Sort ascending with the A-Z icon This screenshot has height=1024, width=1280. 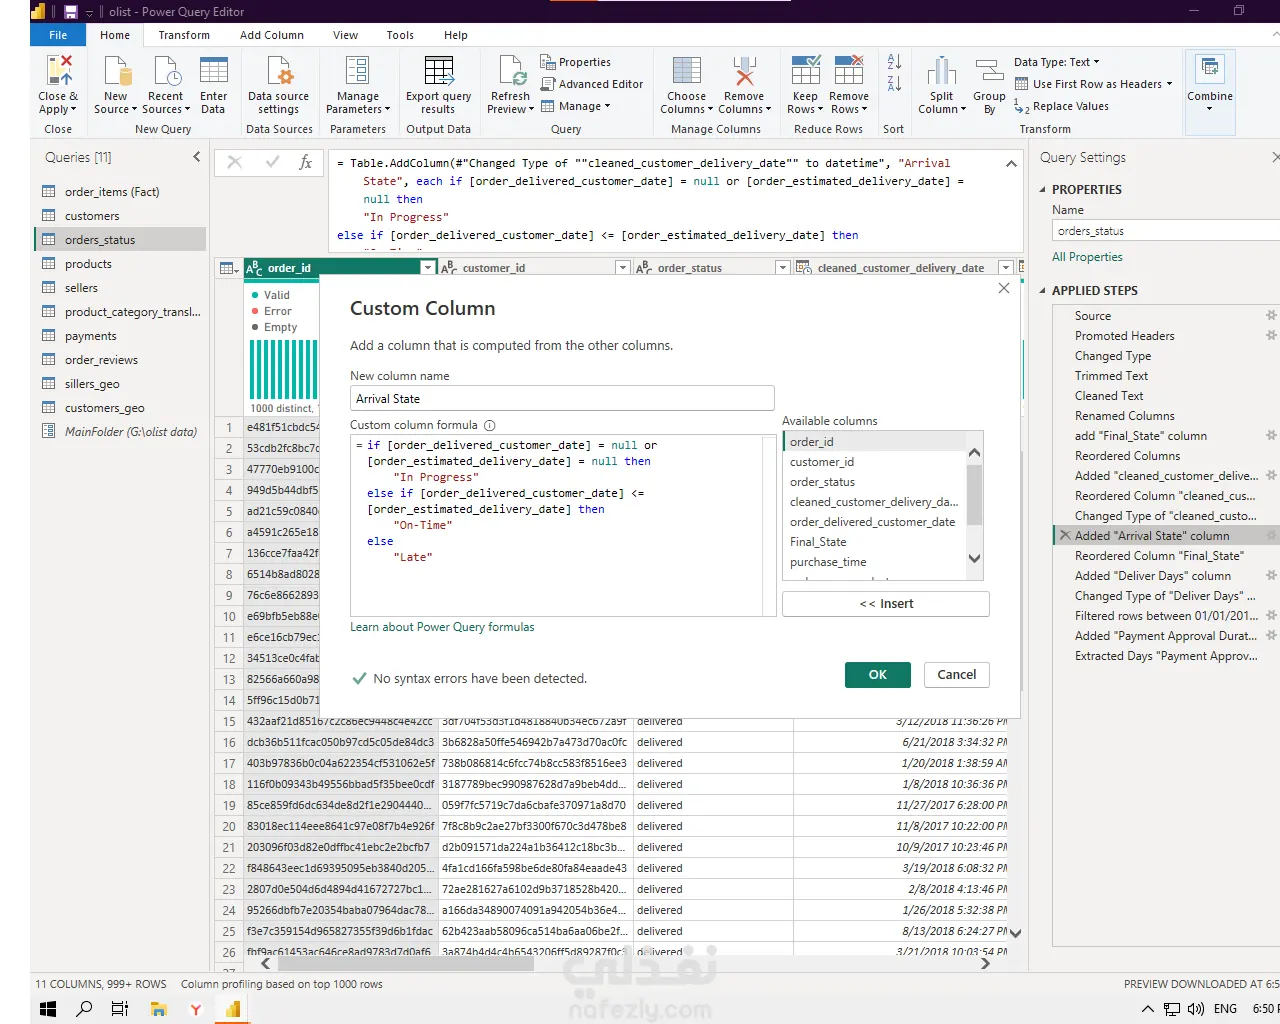click(894, 62)
